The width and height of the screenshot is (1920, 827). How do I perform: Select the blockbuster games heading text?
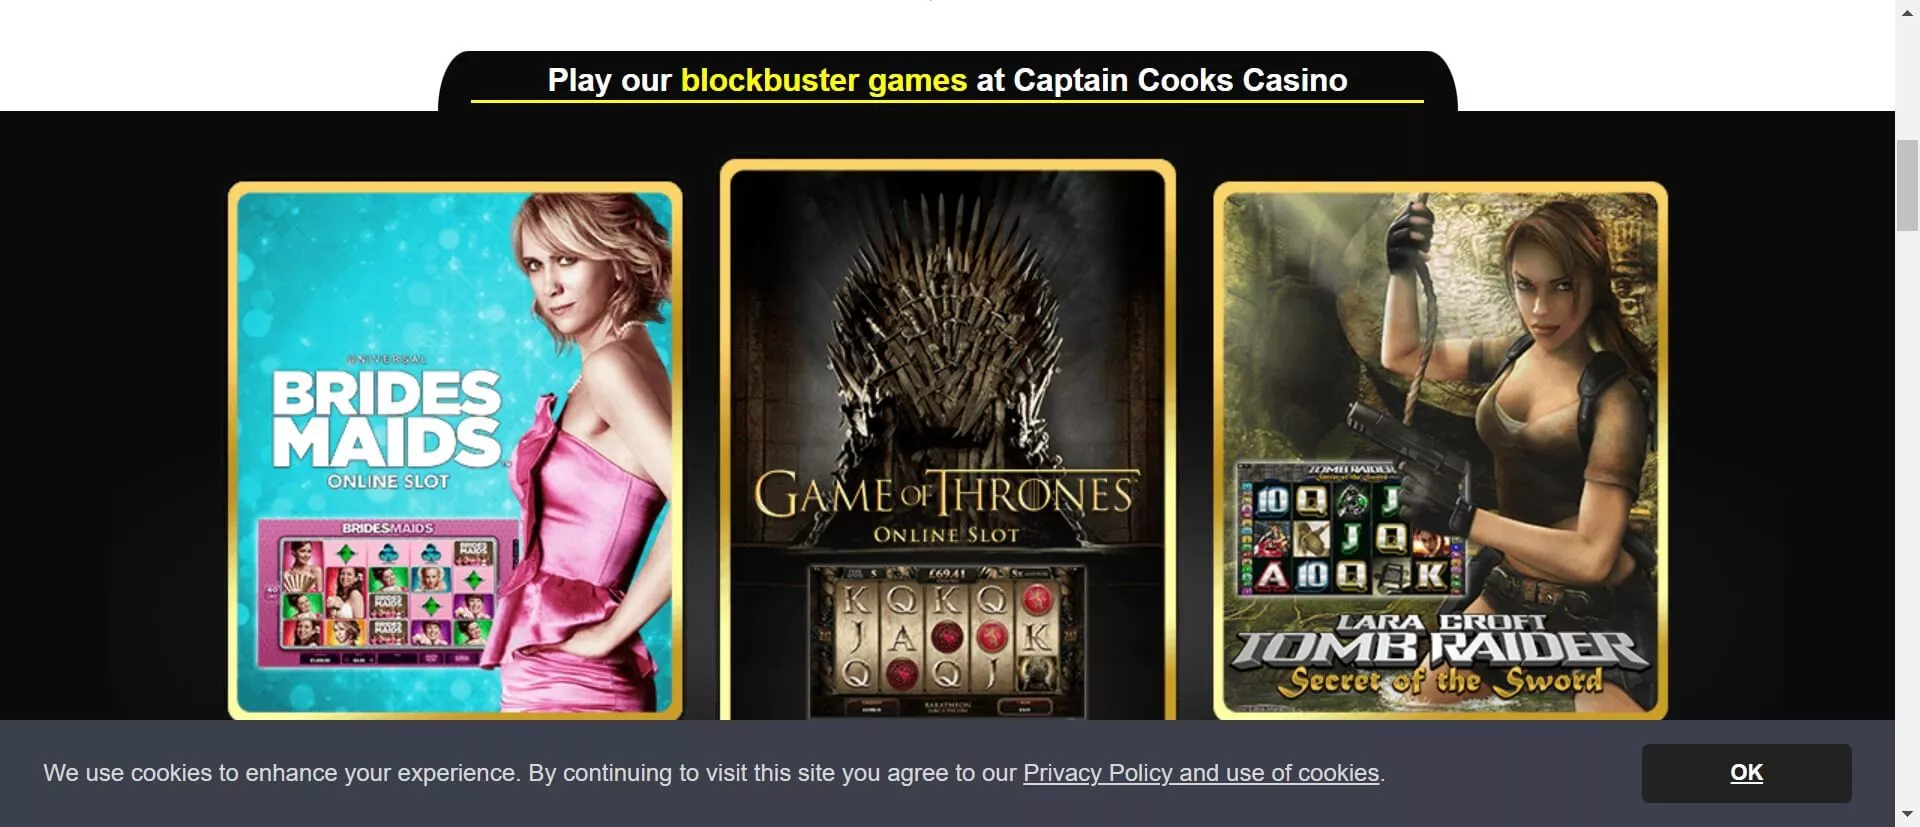tap(824, 80)
